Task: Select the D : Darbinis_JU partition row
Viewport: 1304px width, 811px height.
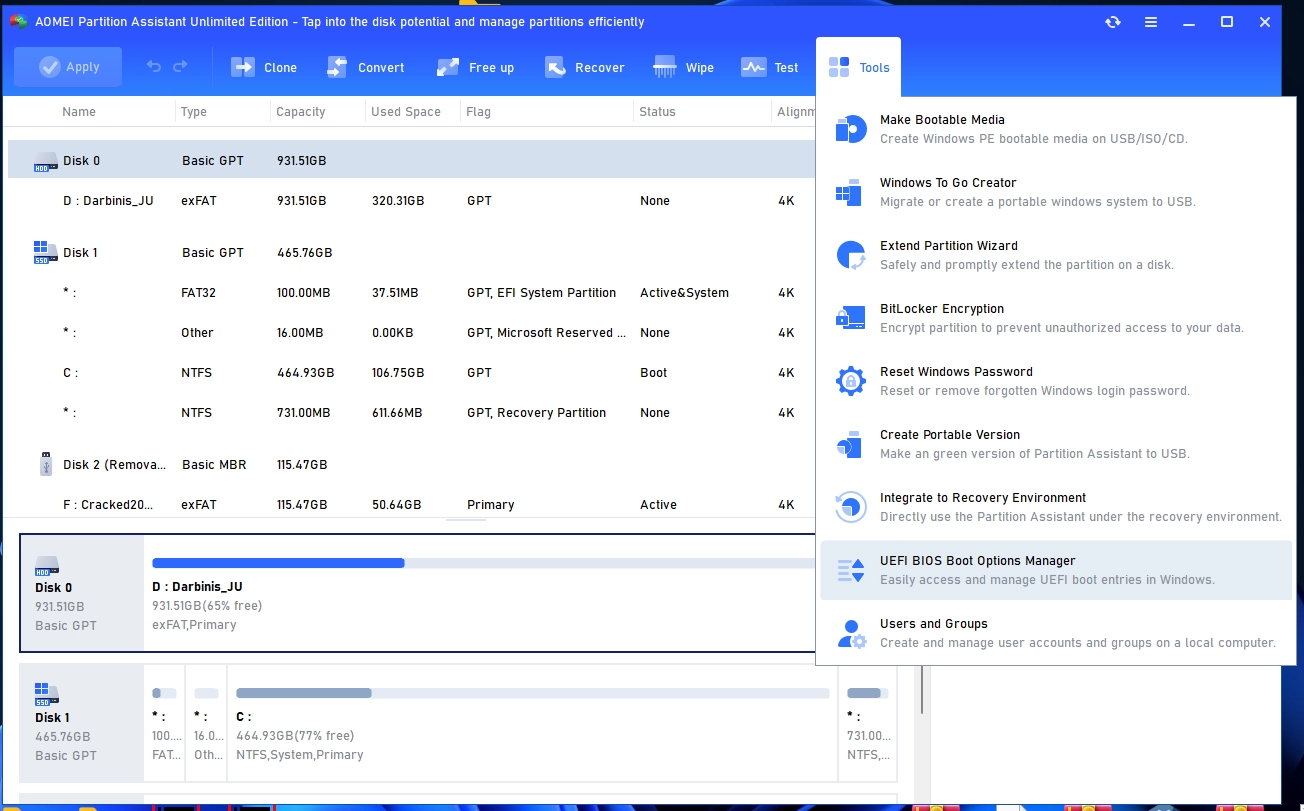Action: point(412,201)
